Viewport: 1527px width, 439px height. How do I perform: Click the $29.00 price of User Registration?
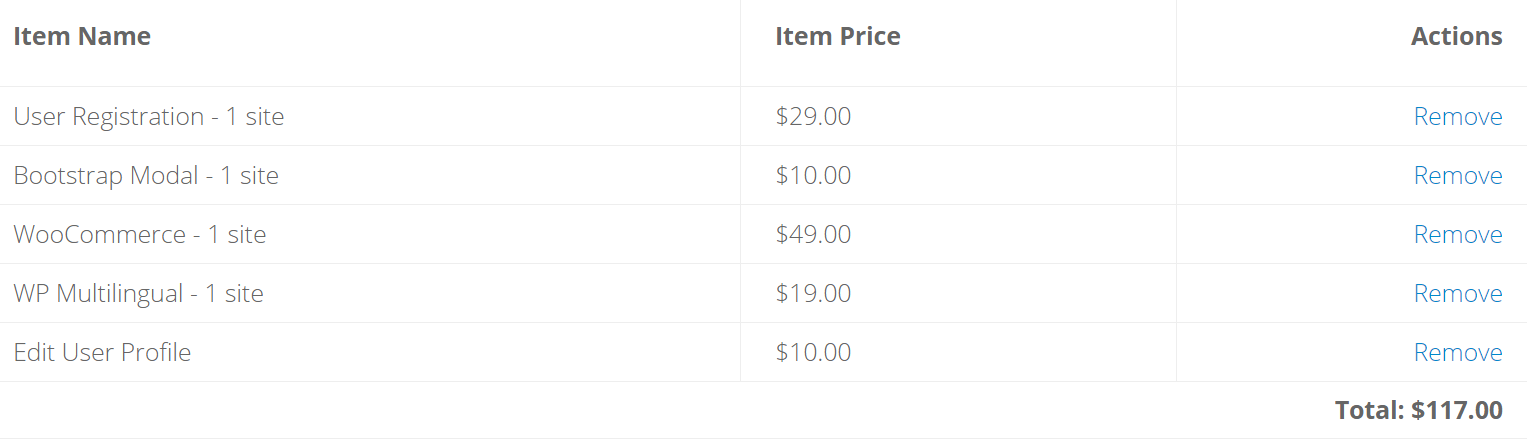813,117
